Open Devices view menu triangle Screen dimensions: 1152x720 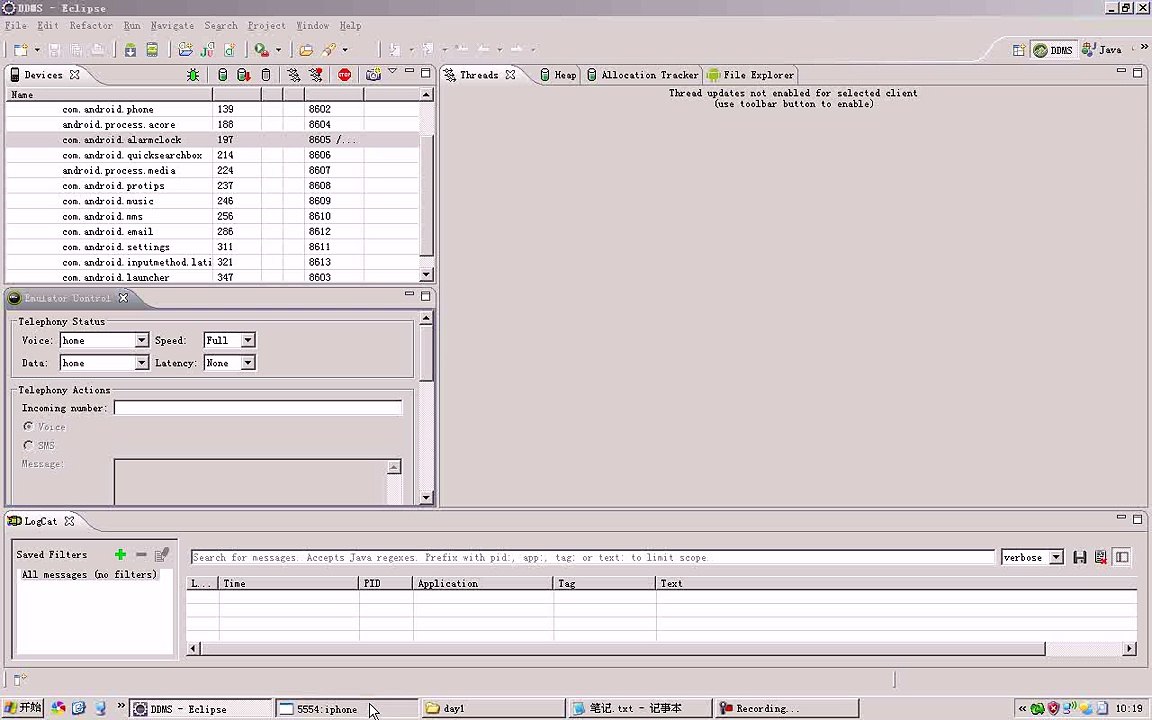[x=392, y=71]
